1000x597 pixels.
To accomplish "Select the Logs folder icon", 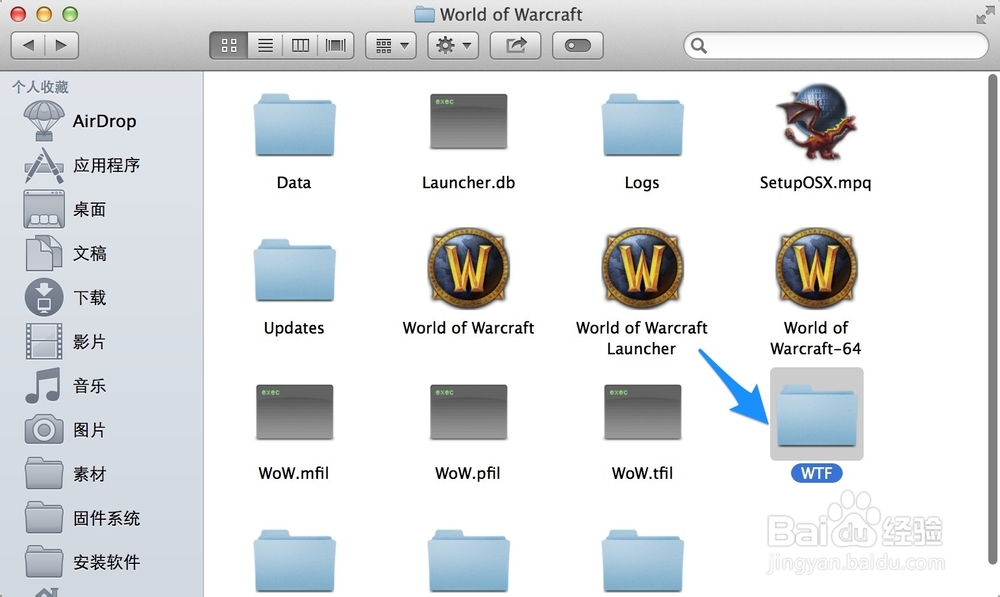I will [642, 124].
